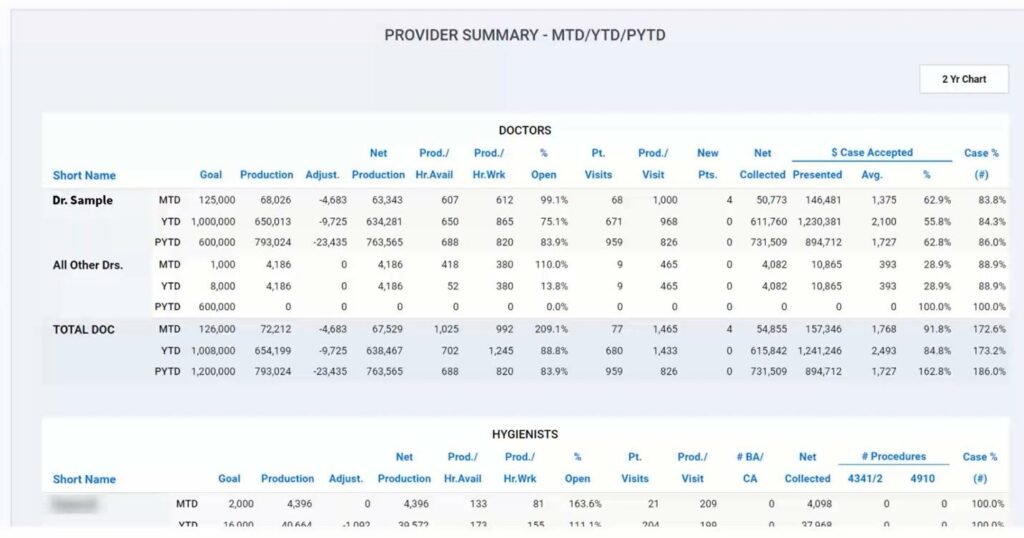This screenshot has width=1024, height=538.
Task: Select the 4341/2 column header
Action: (865, 479)
